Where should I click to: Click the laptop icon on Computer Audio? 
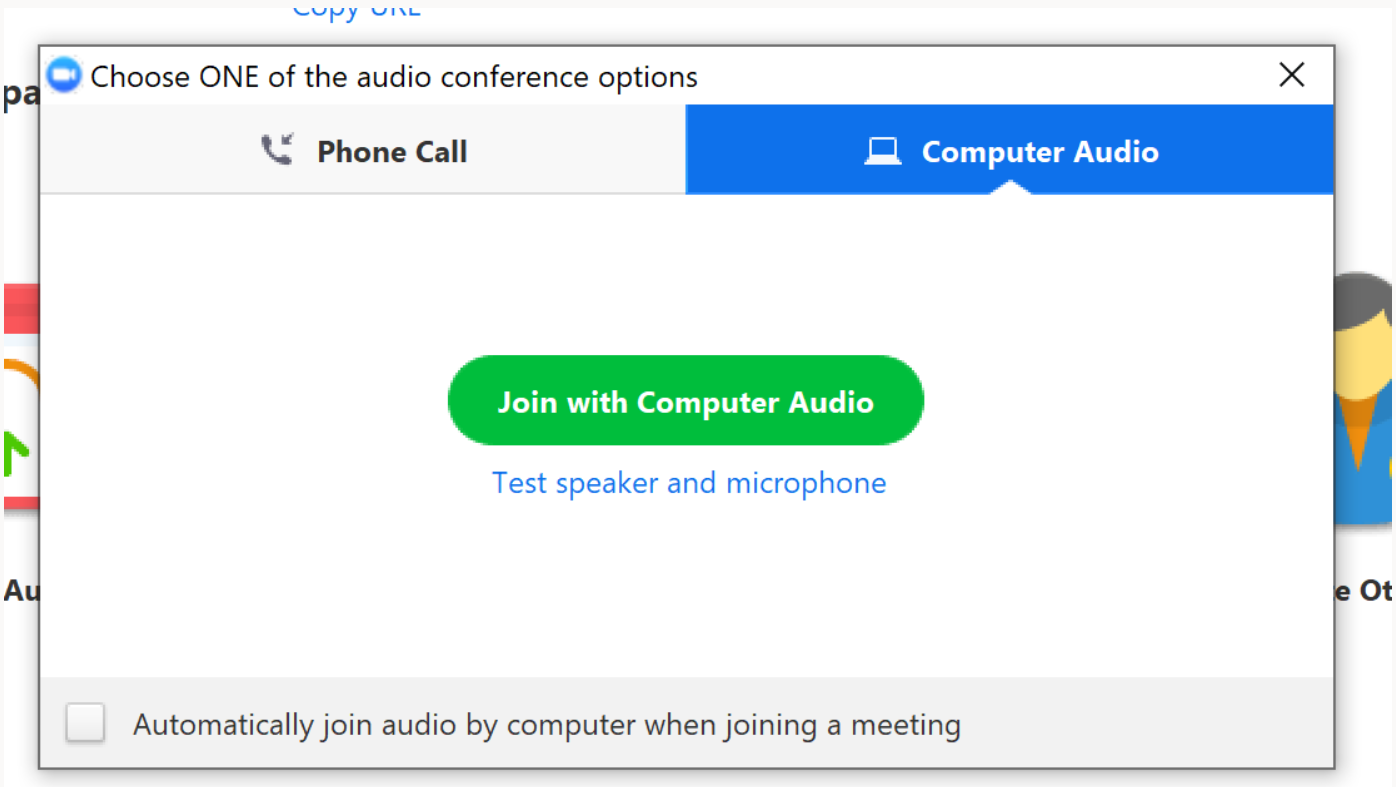pos(882,151)
